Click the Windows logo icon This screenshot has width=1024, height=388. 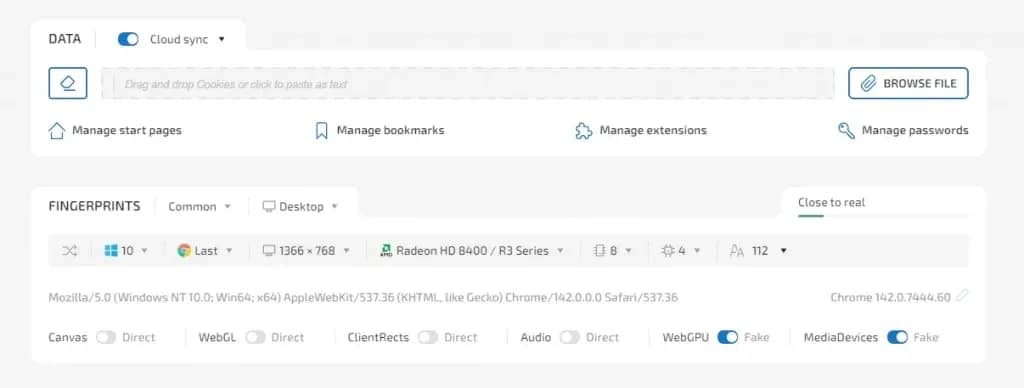(111, 251)
